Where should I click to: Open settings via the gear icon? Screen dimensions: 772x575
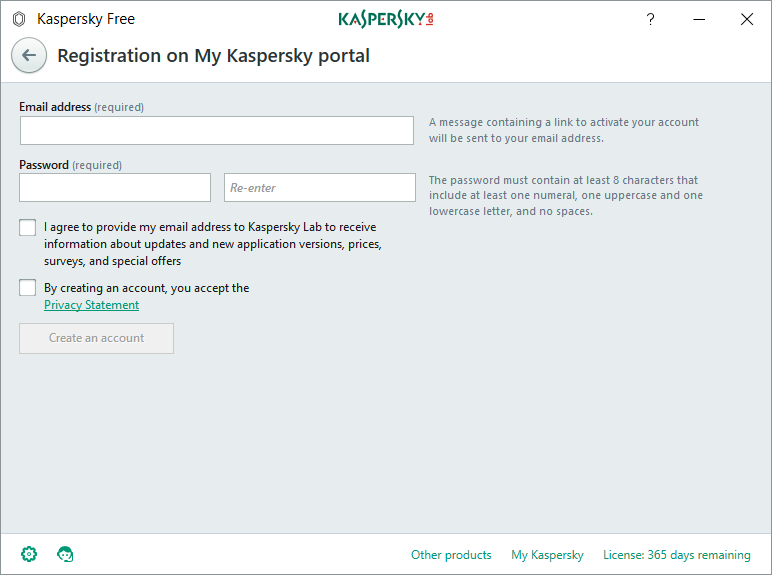(29, 554)
